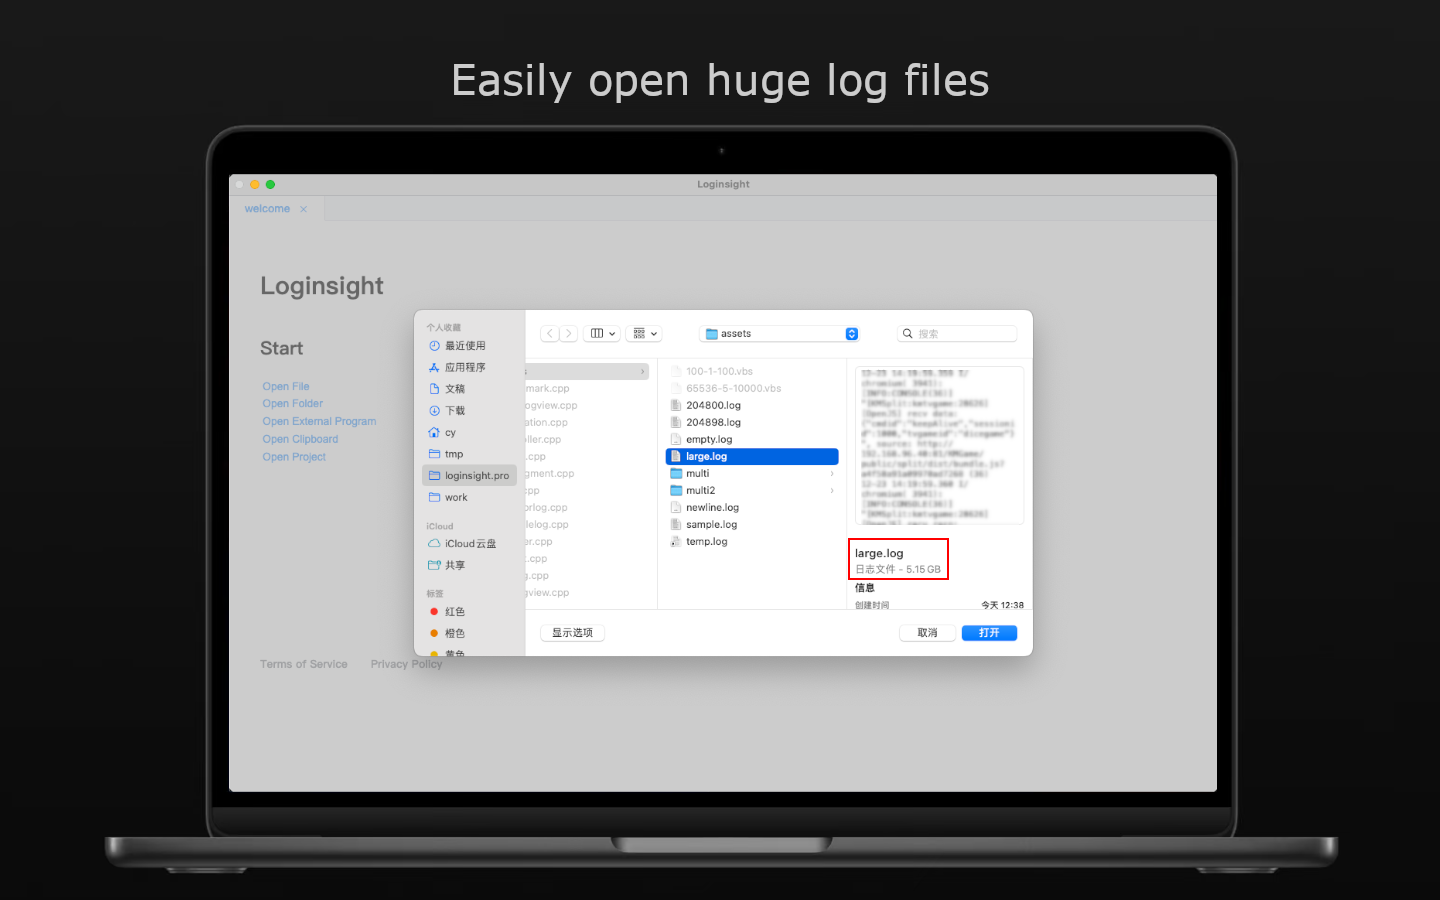1440x900 pixels.
Task: Expand the multi folder chevron
Action: click(832, 474)
